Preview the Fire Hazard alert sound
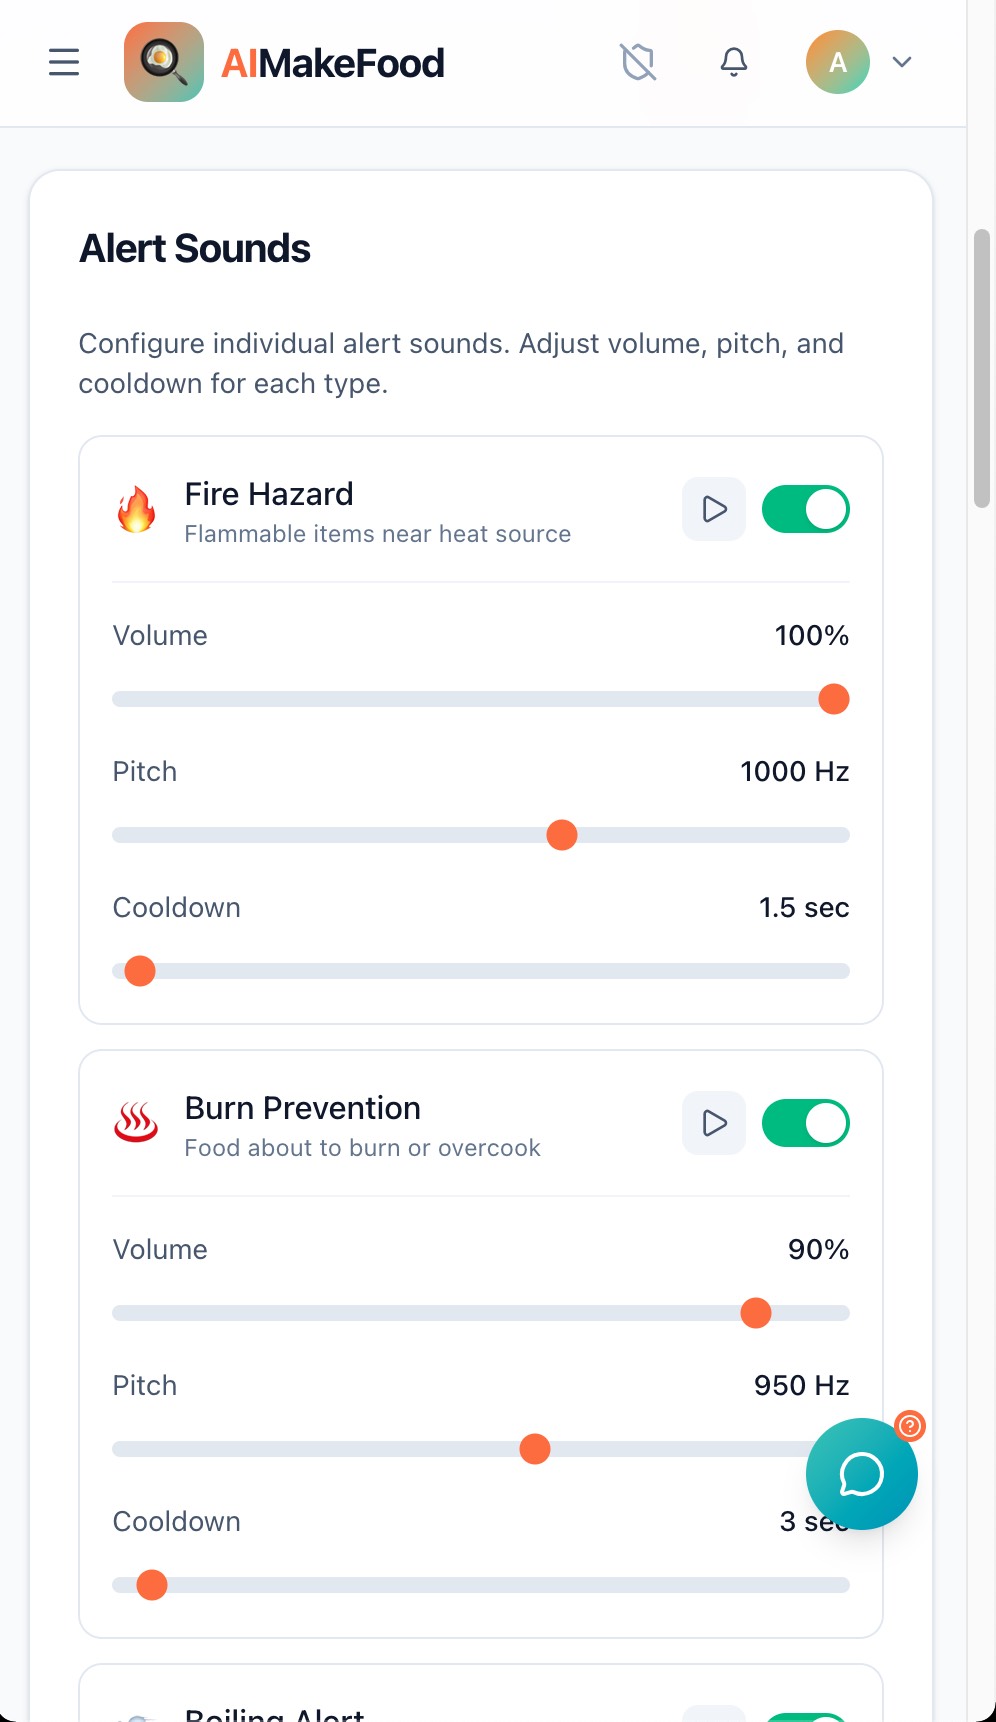Viewport: 996px width, 1722px height. tap(714, 509)
